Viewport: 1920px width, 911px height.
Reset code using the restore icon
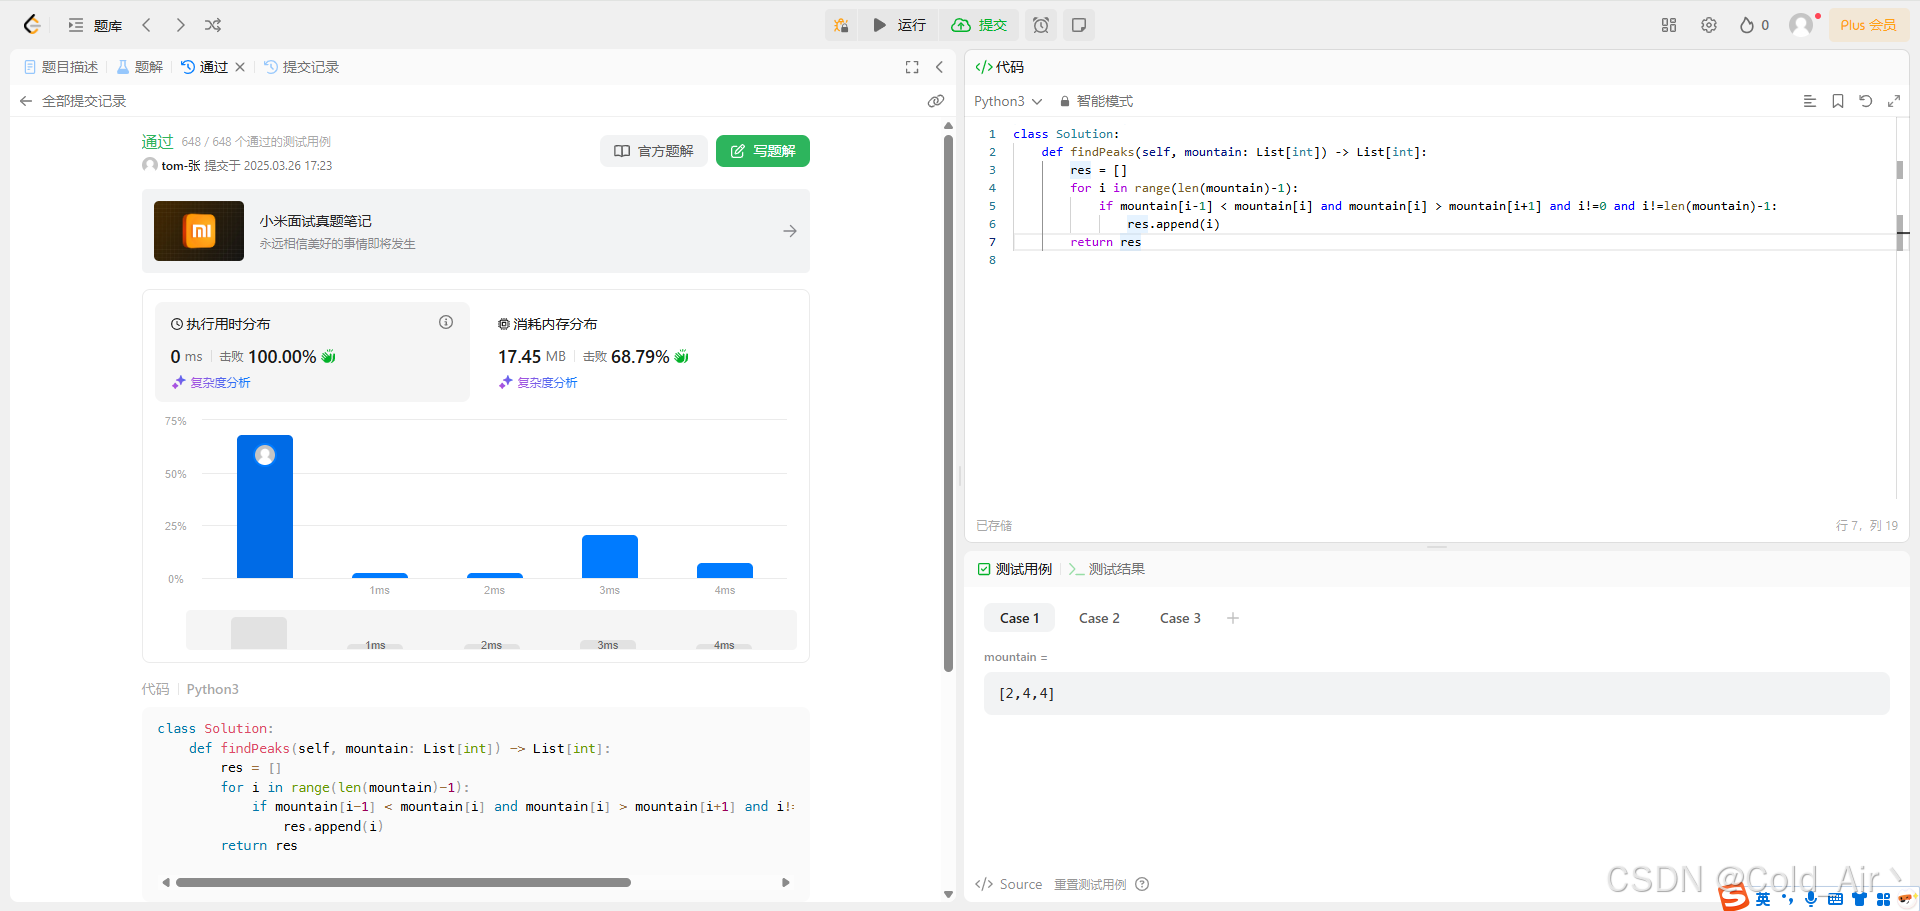tap(1866, 101)
